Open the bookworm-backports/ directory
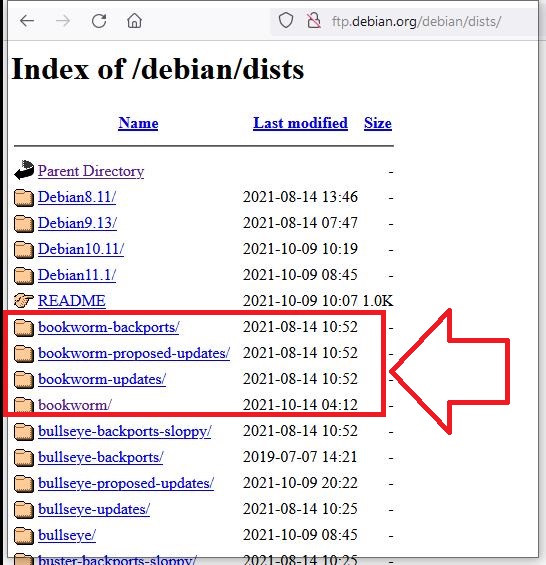The image size is (546, 565). 108,327
